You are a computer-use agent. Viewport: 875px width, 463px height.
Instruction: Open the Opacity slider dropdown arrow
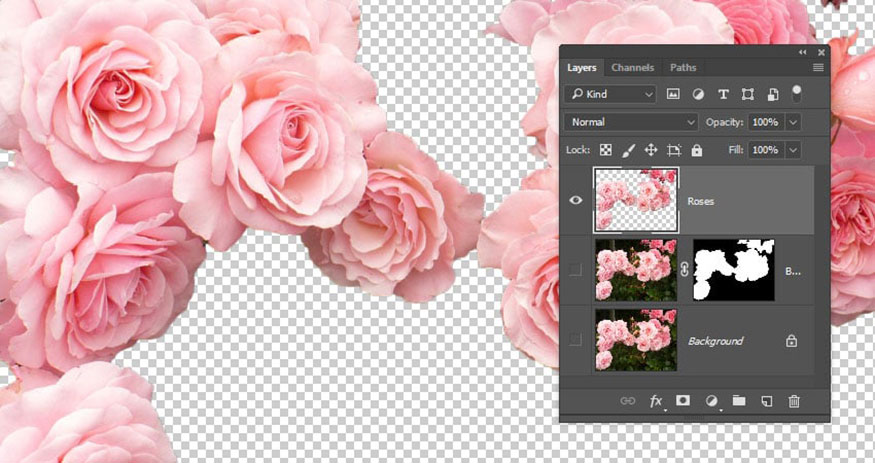point(793,122)
